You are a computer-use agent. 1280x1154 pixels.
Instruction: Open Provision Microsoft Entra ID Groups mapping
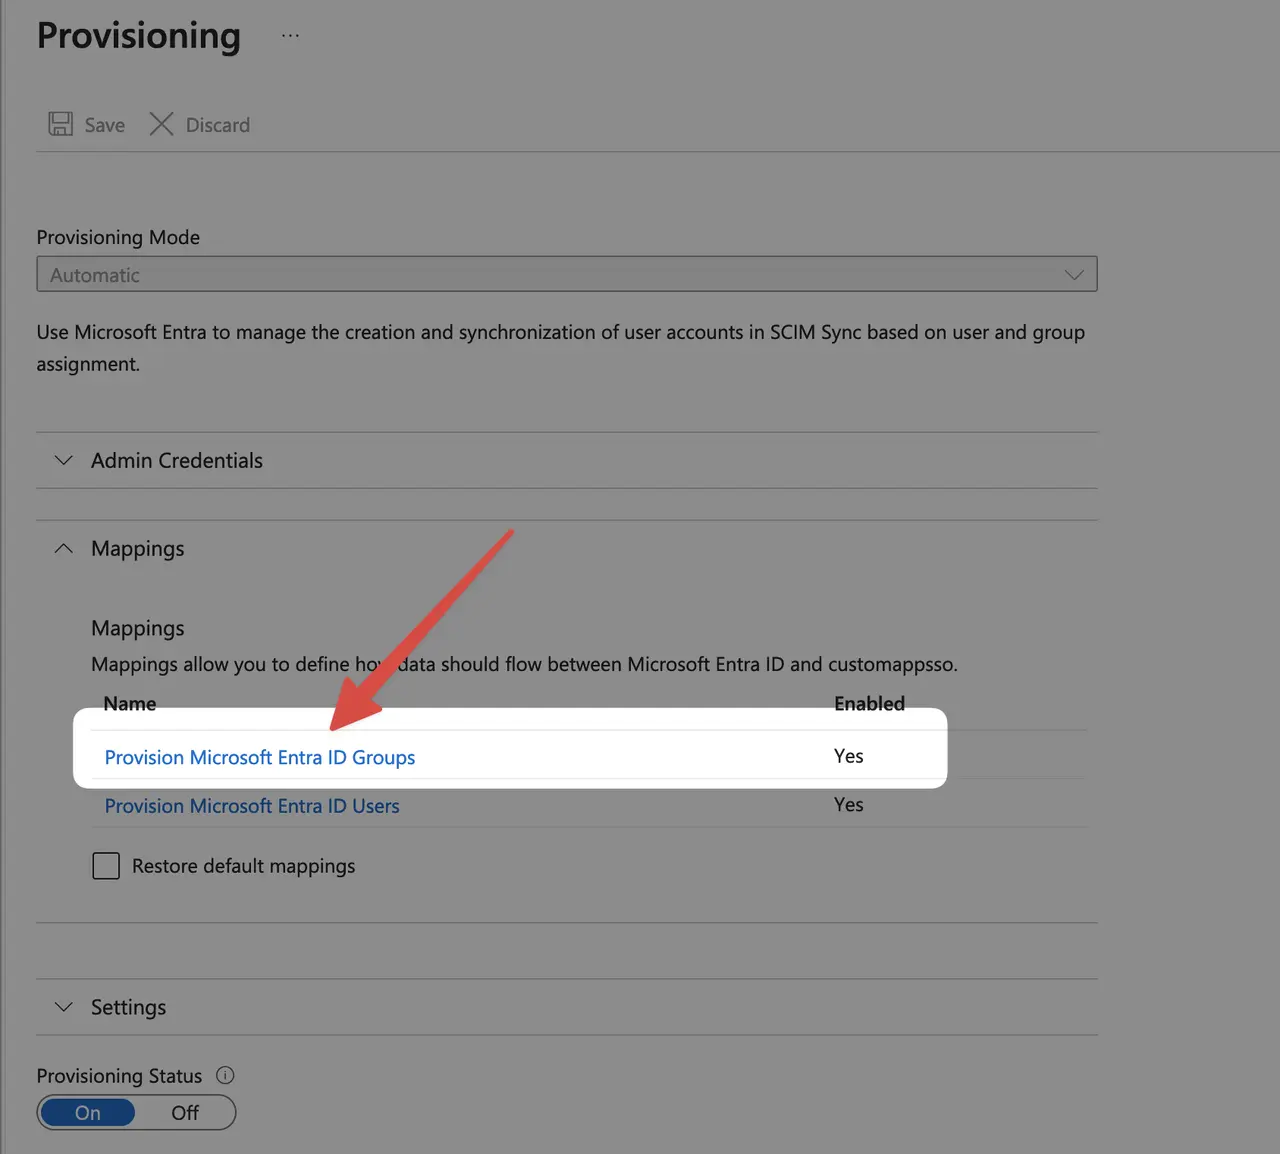(x=260, y=757)
